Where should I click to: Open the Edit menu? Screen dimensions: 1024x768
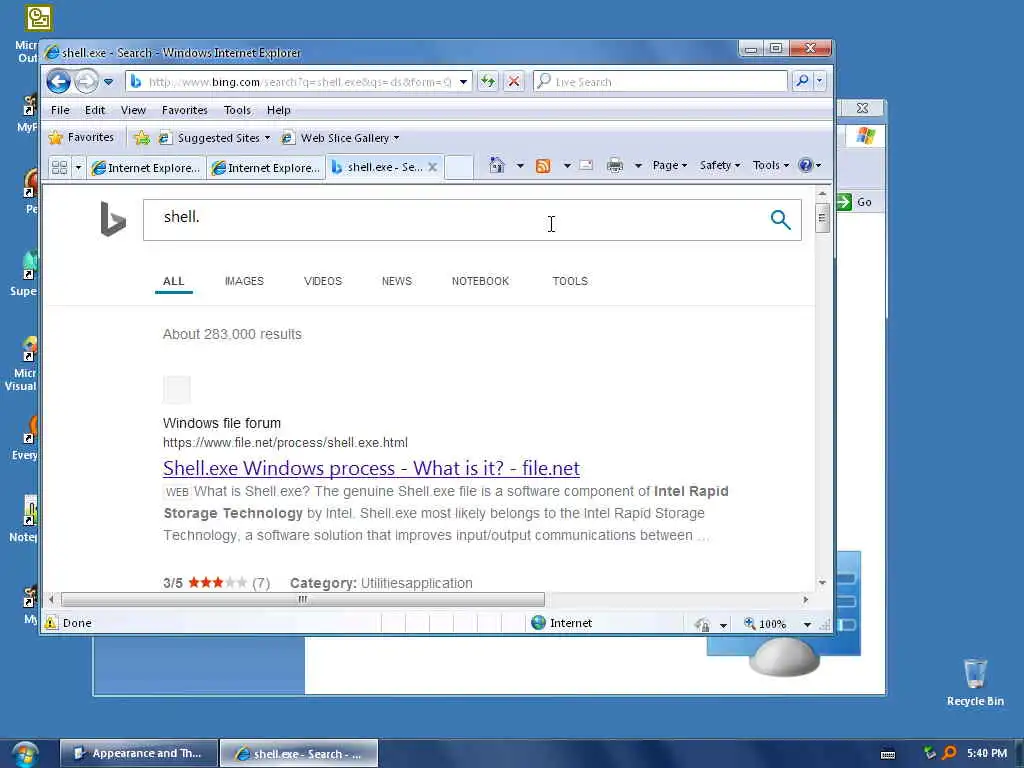[95, 110]
